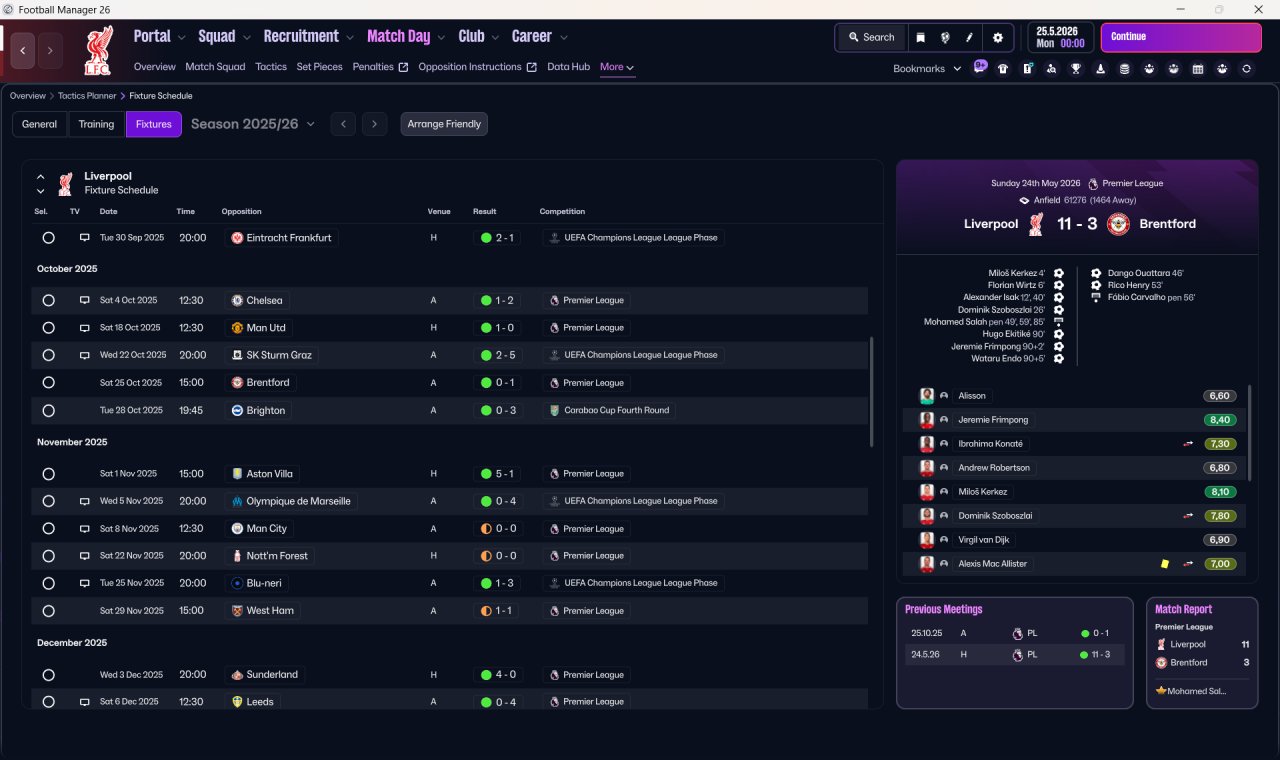Viewport: 1280px width, 760px height.
Task: Click the Arrange Friendly button
Action: [x=444, y=124]
